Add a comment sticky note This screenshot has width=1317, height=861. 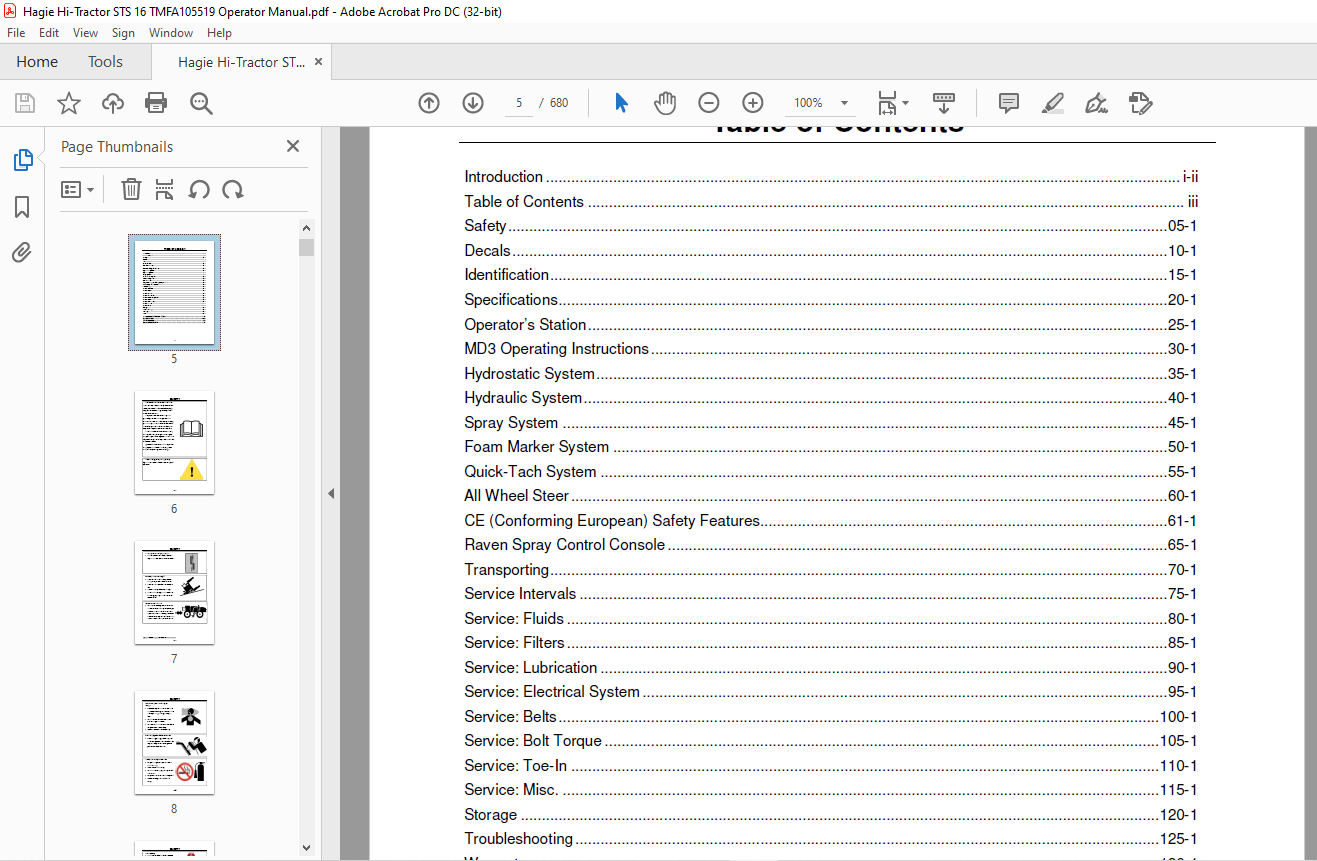click(1009, 103)
